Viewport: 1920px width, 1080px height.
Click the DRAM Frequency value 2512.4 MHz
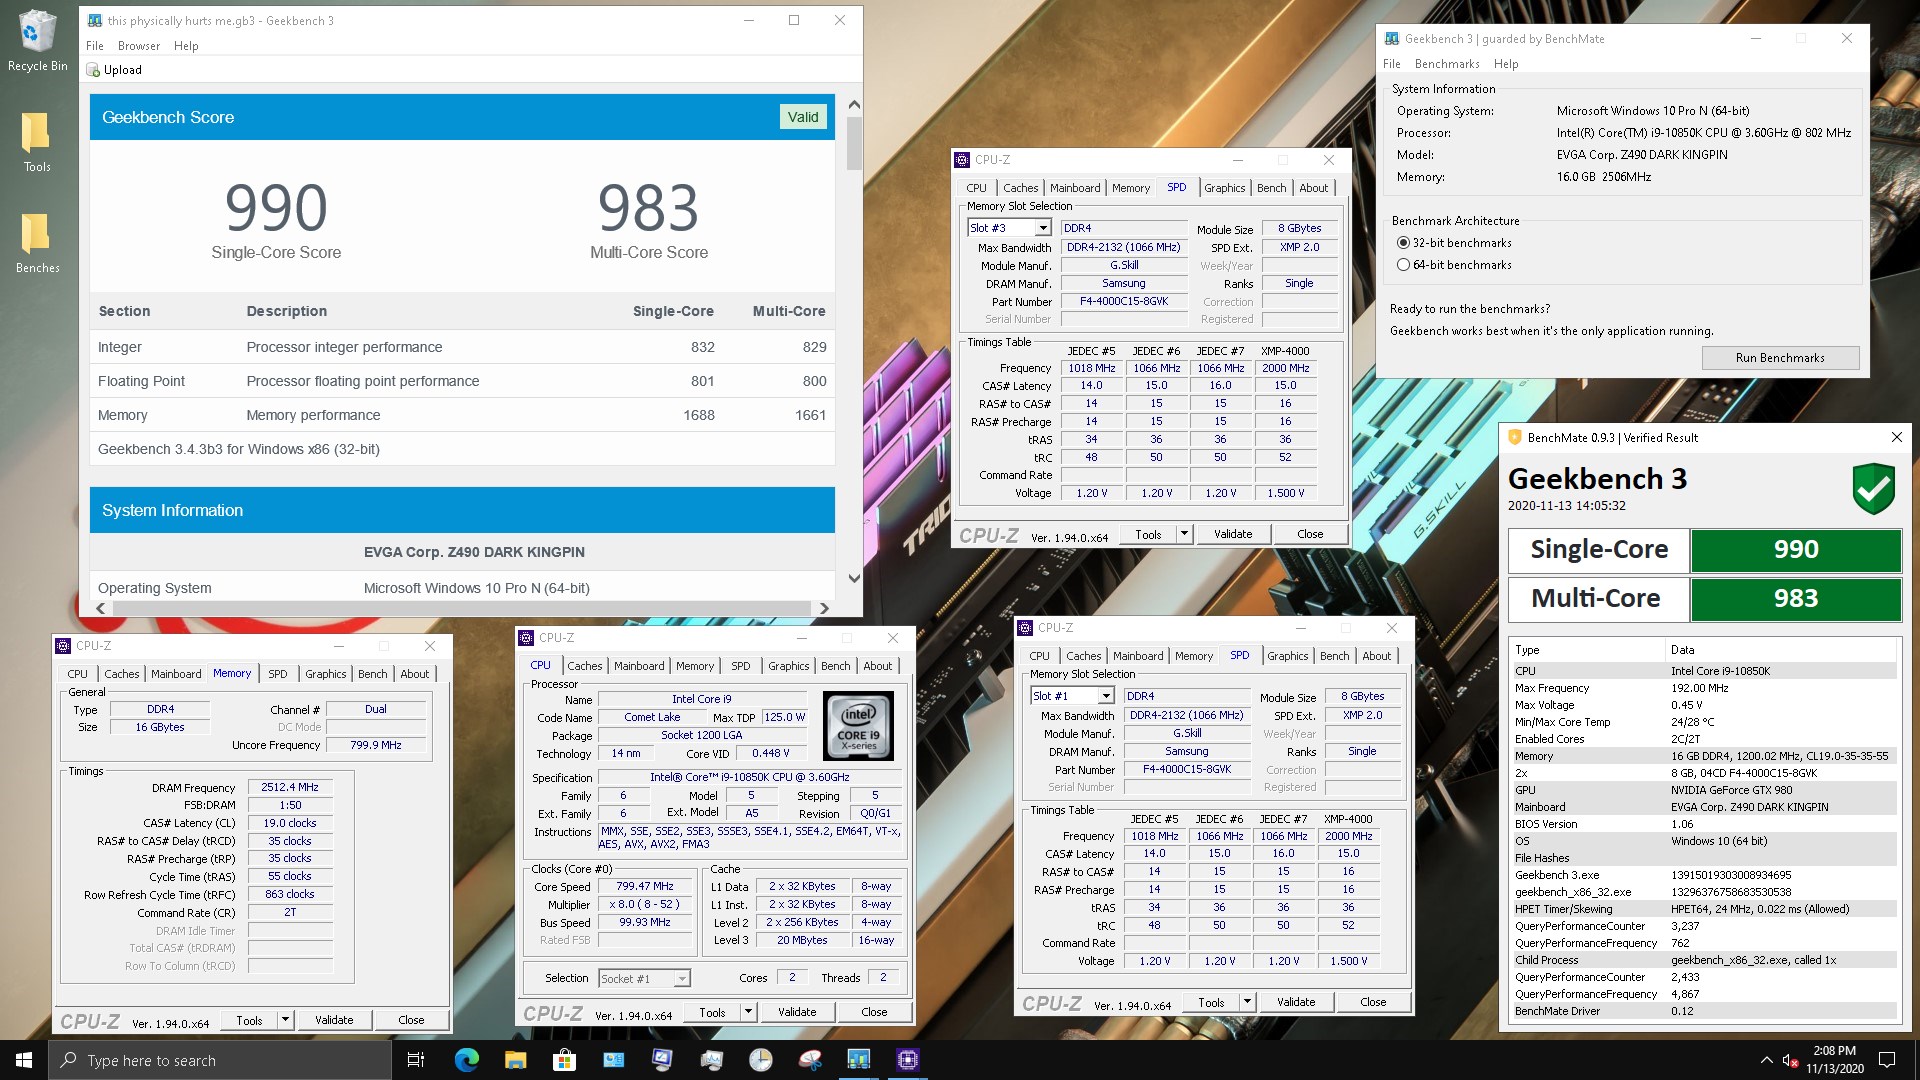(290, 788)
